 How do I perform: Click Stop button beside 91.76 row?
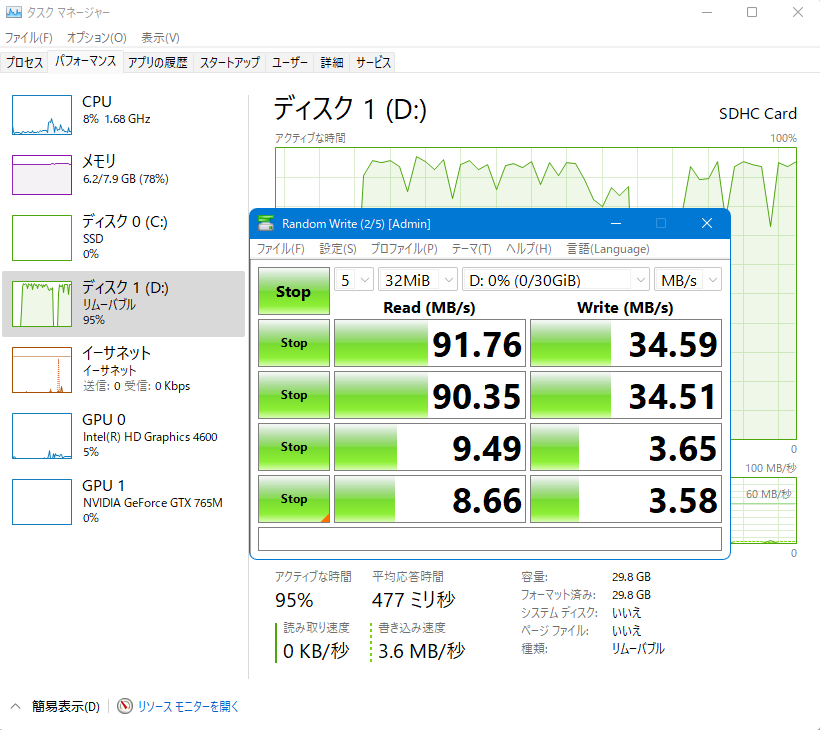294,343
